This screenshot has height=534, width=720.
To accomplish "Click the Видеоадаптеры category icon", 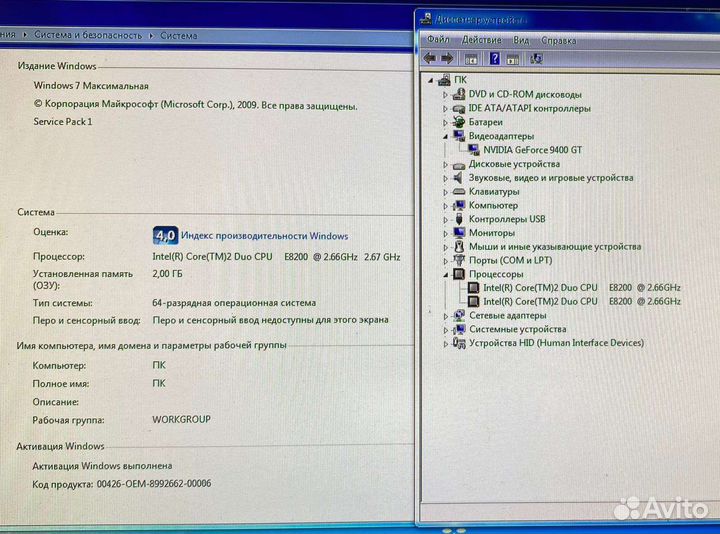I will click(459, 136).
